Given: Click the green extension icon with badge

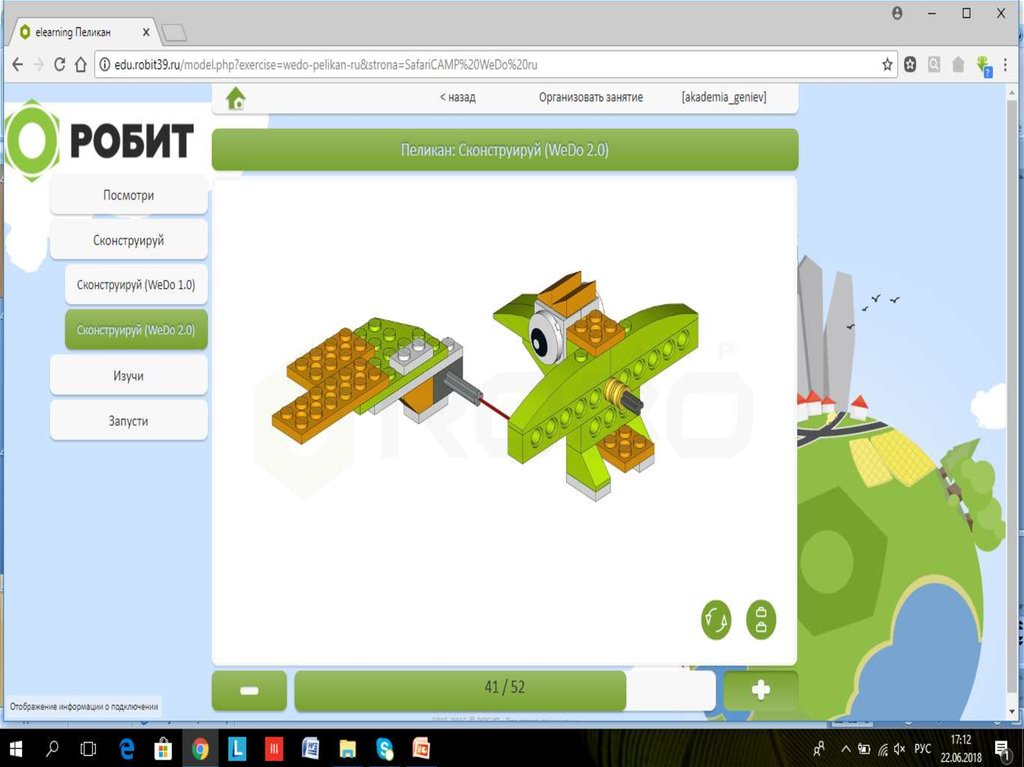Looking at the screenshot, I should [984, 66].
